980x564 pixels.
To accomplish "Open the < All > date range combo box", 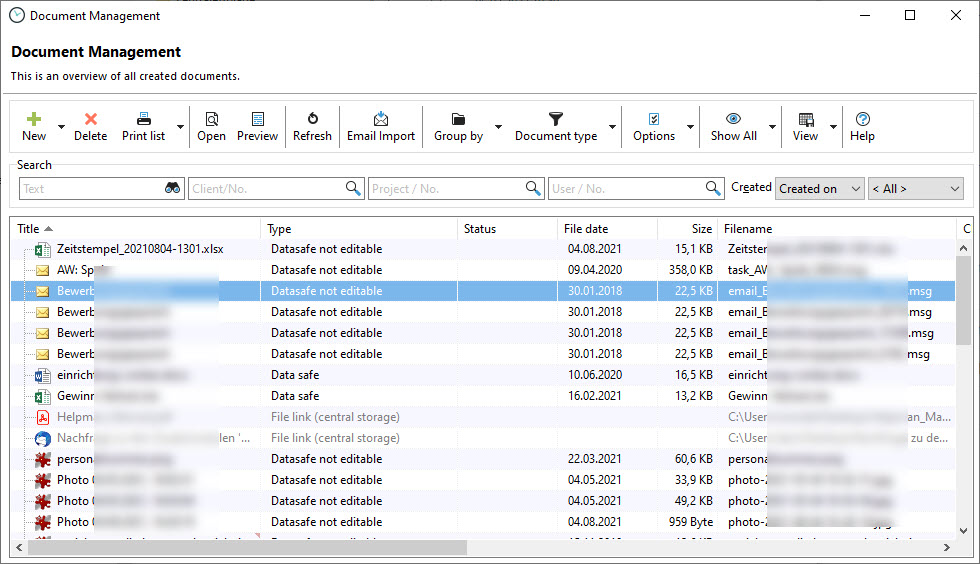I will click(916, 188).
